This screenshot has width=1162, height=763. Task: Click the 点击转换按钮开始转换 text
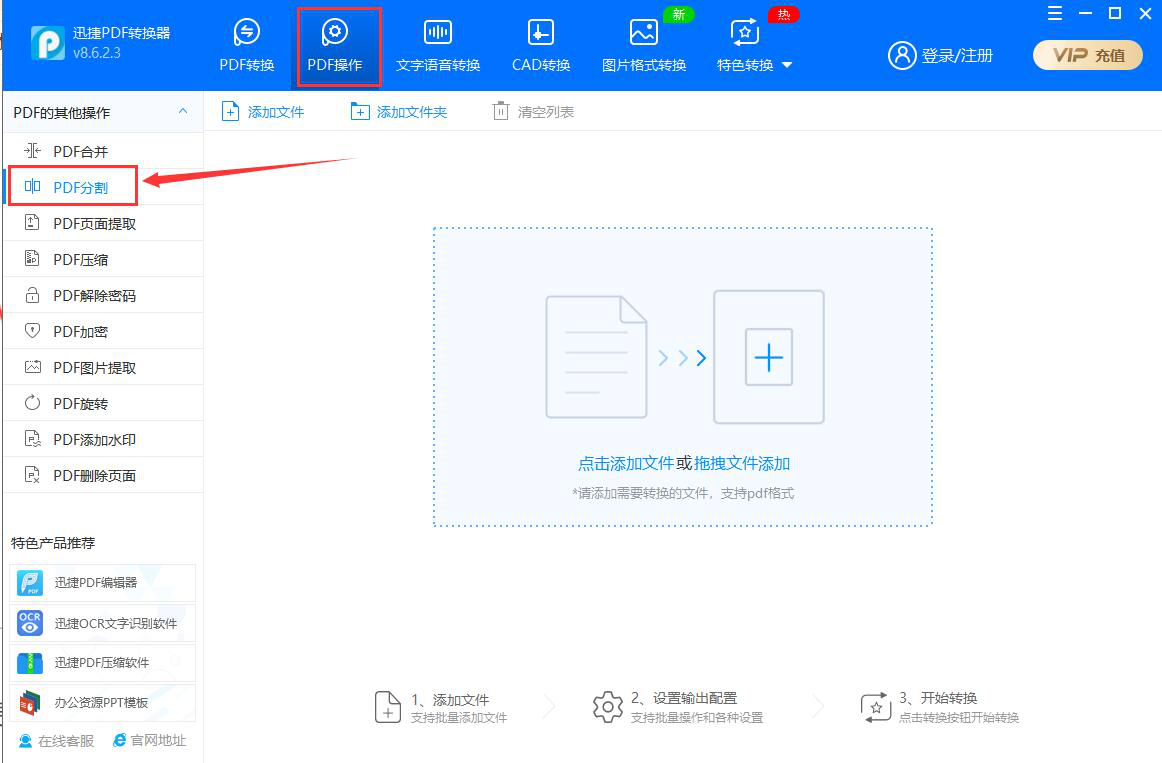pyautogui.click(x=959, y=718)
